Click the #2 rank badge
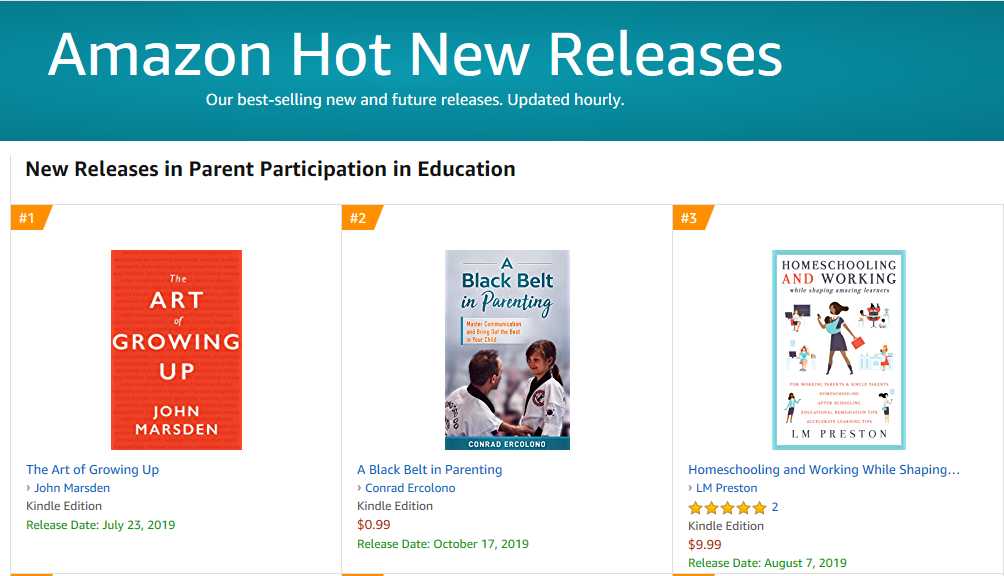The height and width of the screenshot is (576, 1004). point(359,218)
